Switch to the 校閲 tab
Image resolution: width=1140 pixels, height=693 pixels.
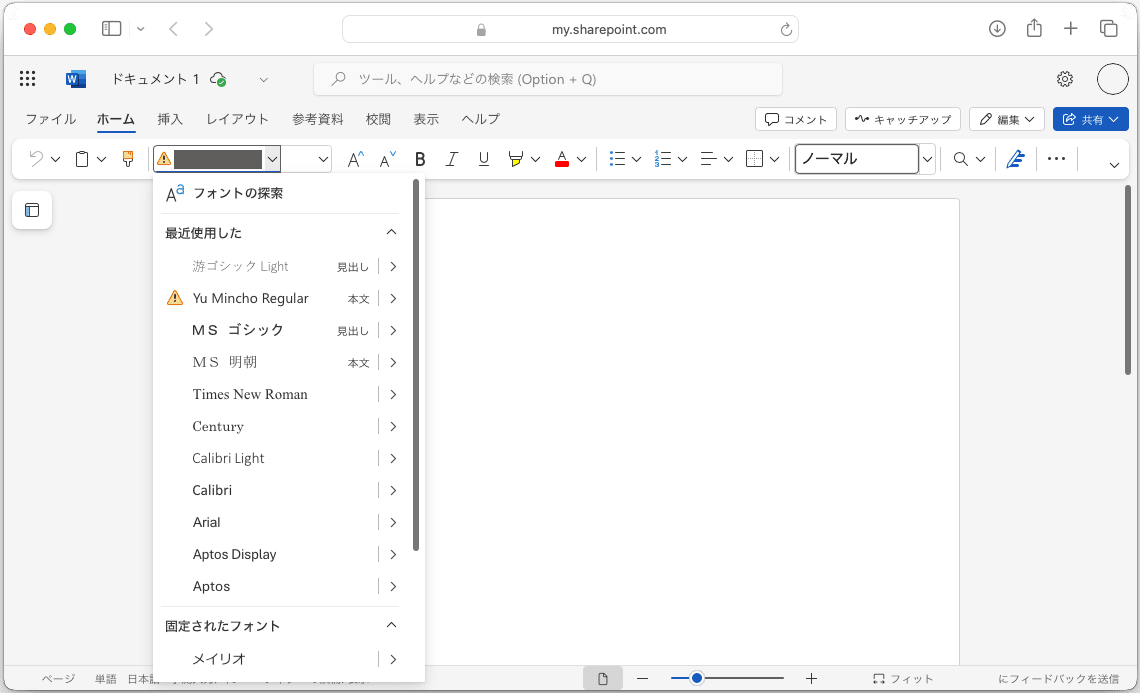tap(378, 119)
